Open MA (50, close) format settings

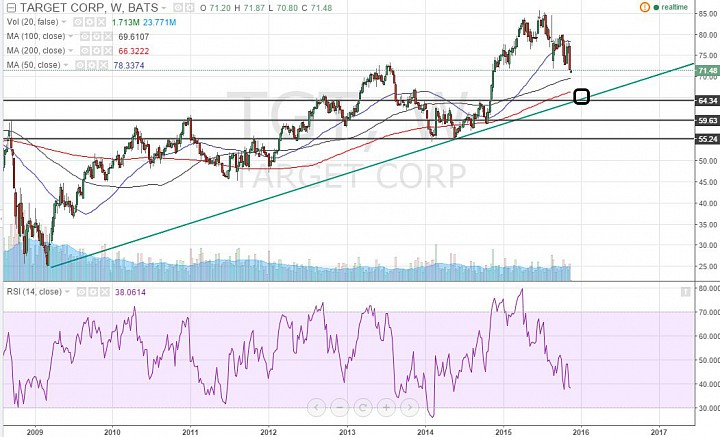91,65
